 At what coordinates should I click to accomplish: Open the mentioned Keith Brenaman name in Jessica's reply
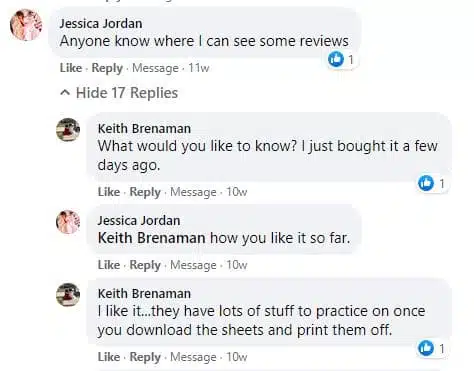(x=151, y=238)
